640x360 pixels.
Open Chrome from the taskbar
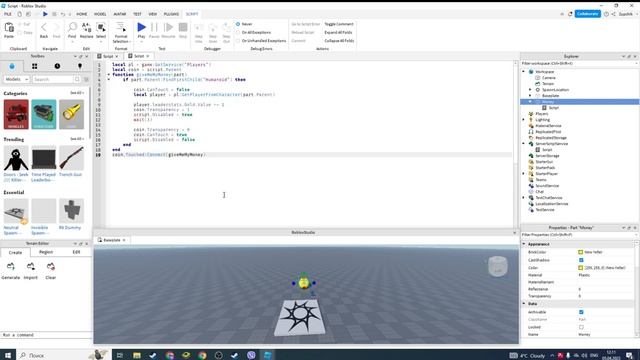pos(202,355)
